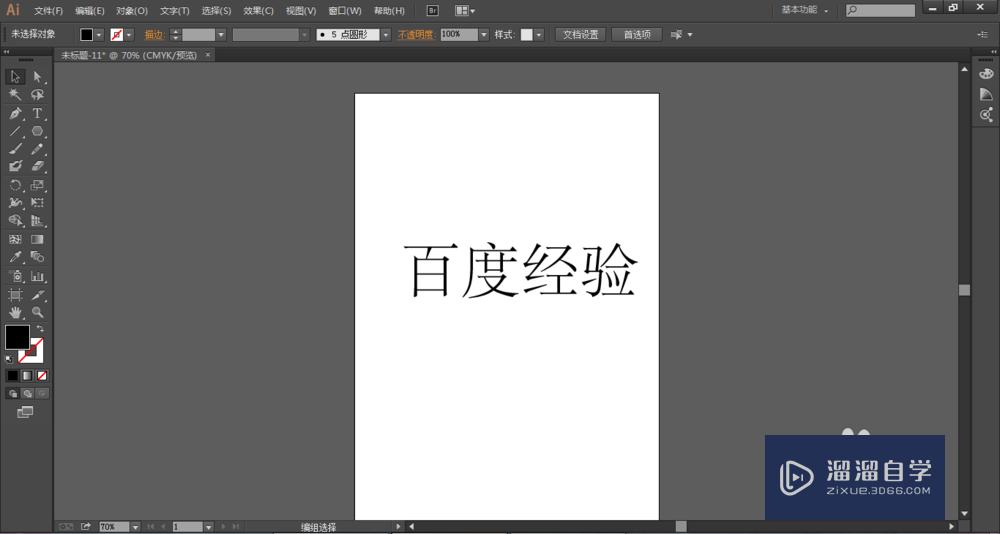Open the Color Guide panel icon
Screen dimensions: 1000x534
(x=986, y=94)
